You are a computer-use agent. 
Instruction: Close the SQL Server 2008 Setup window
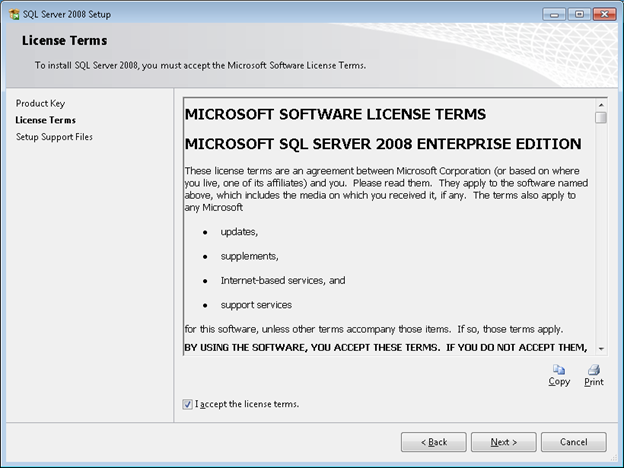tap(604, 14)
